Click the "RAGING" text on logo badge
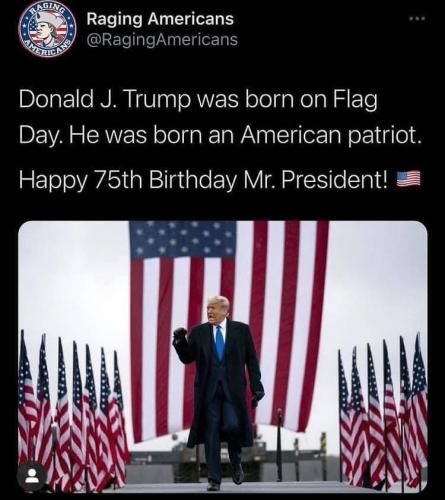This screenshot has height=500, width=445. point(50,7)
